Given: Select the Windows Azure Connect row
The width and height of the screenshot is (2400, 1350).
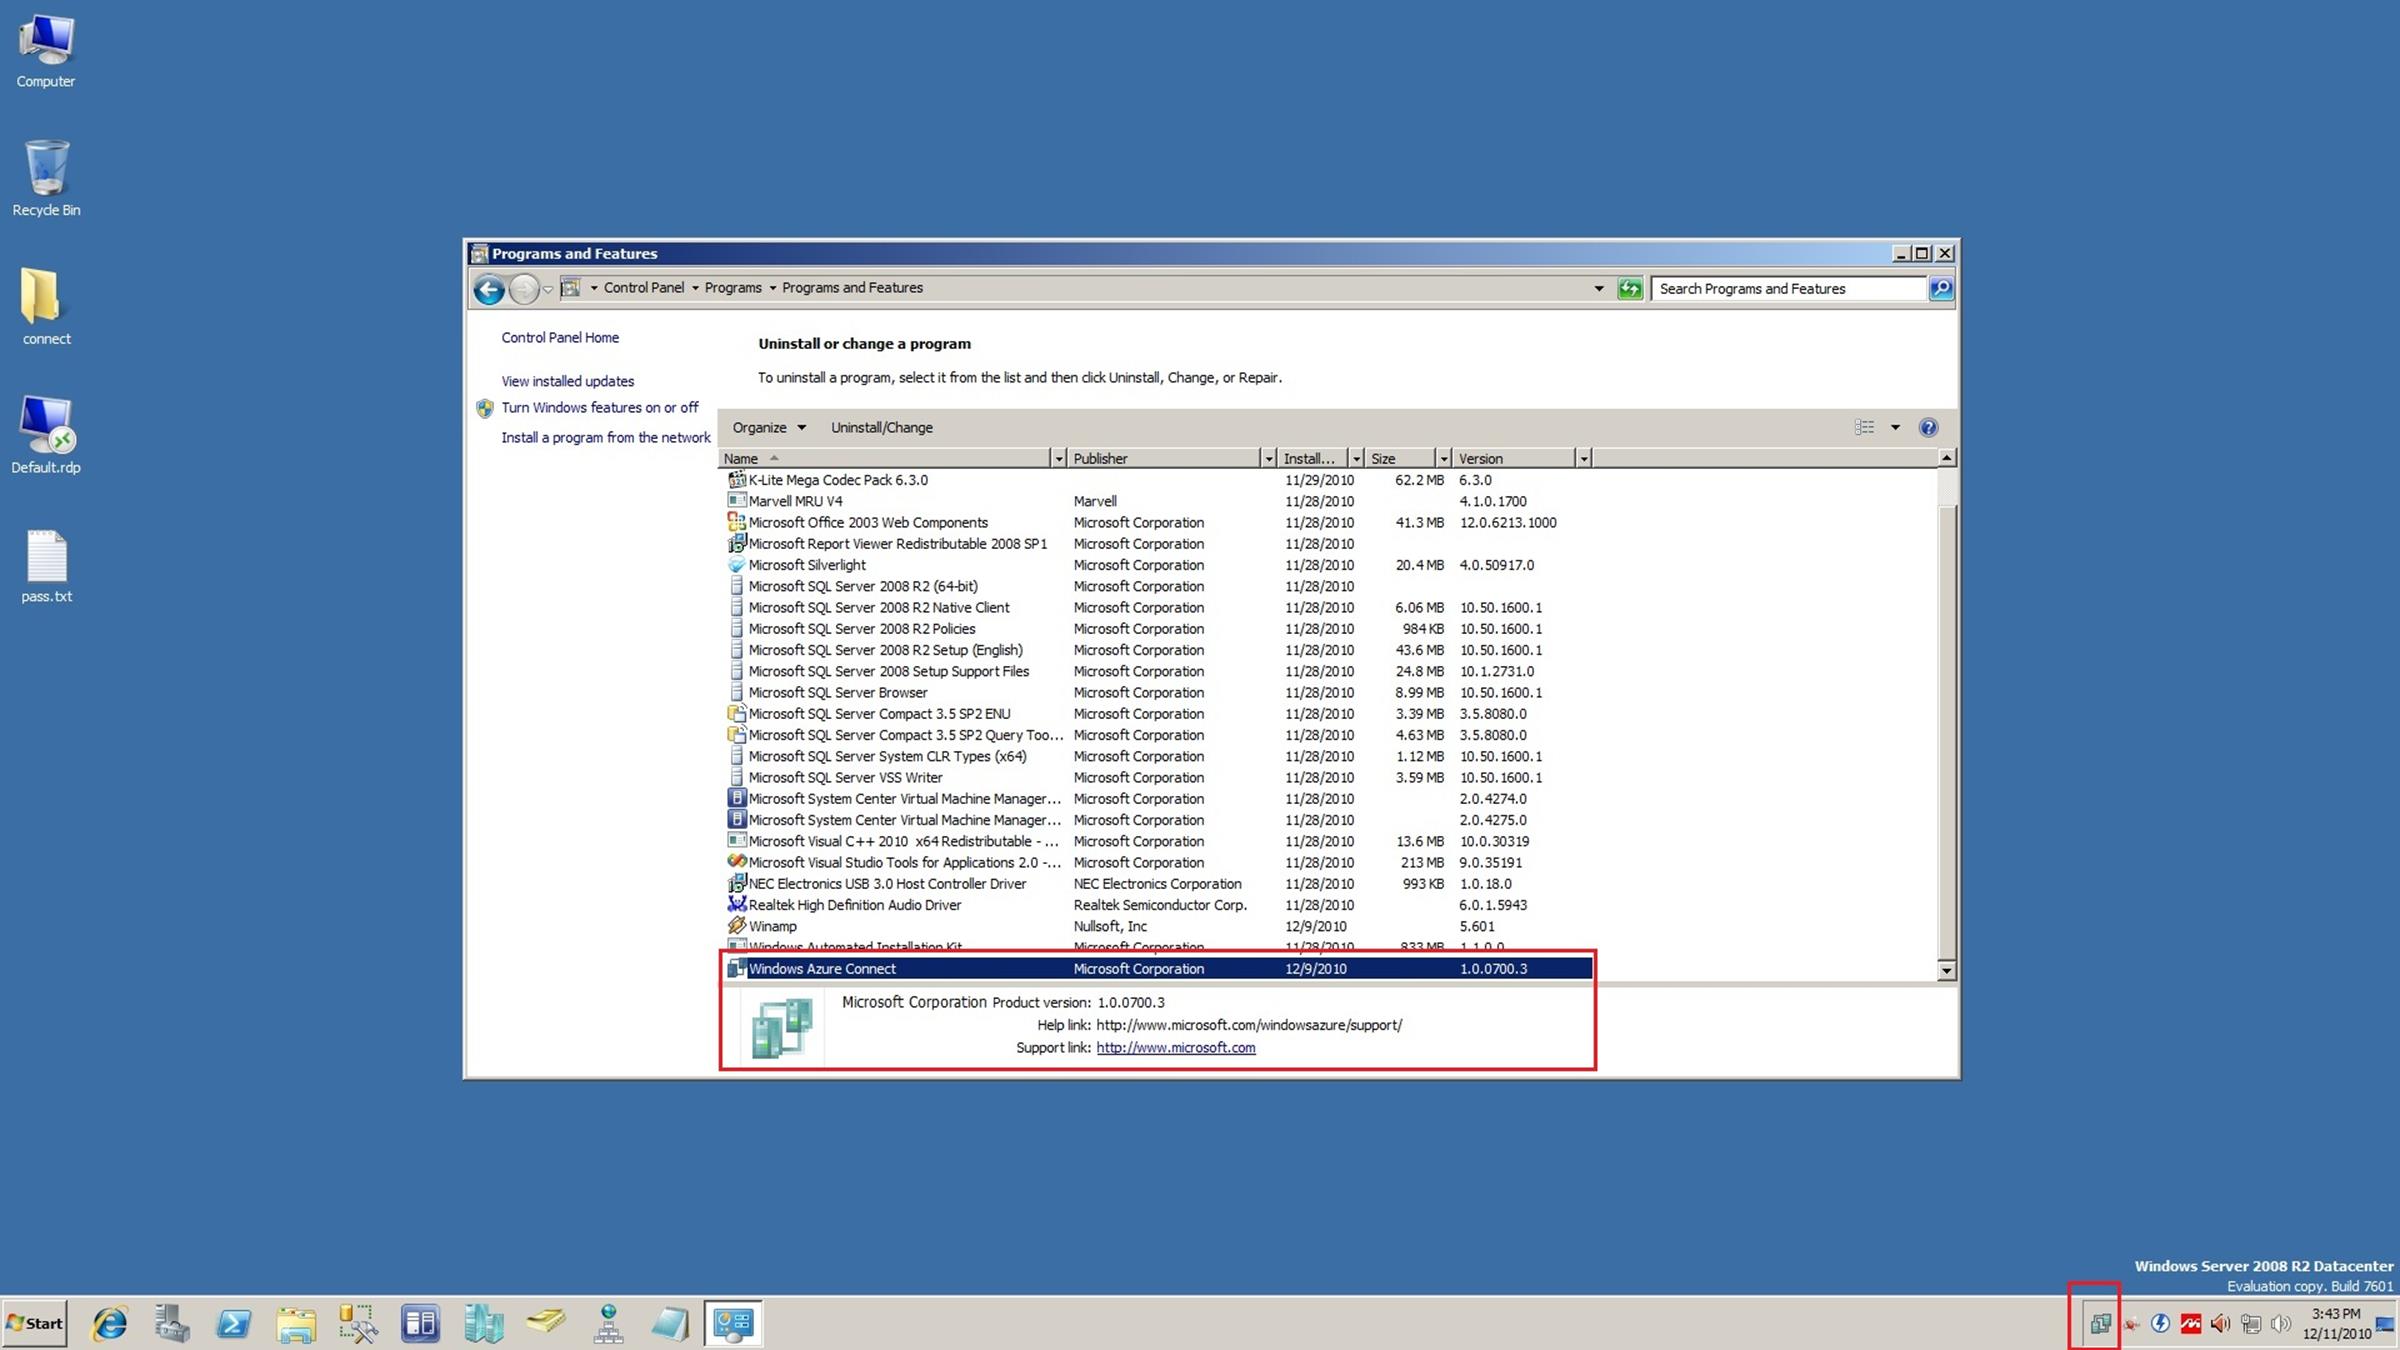Looking at the screenshot, I should [x=1156, y=969].
